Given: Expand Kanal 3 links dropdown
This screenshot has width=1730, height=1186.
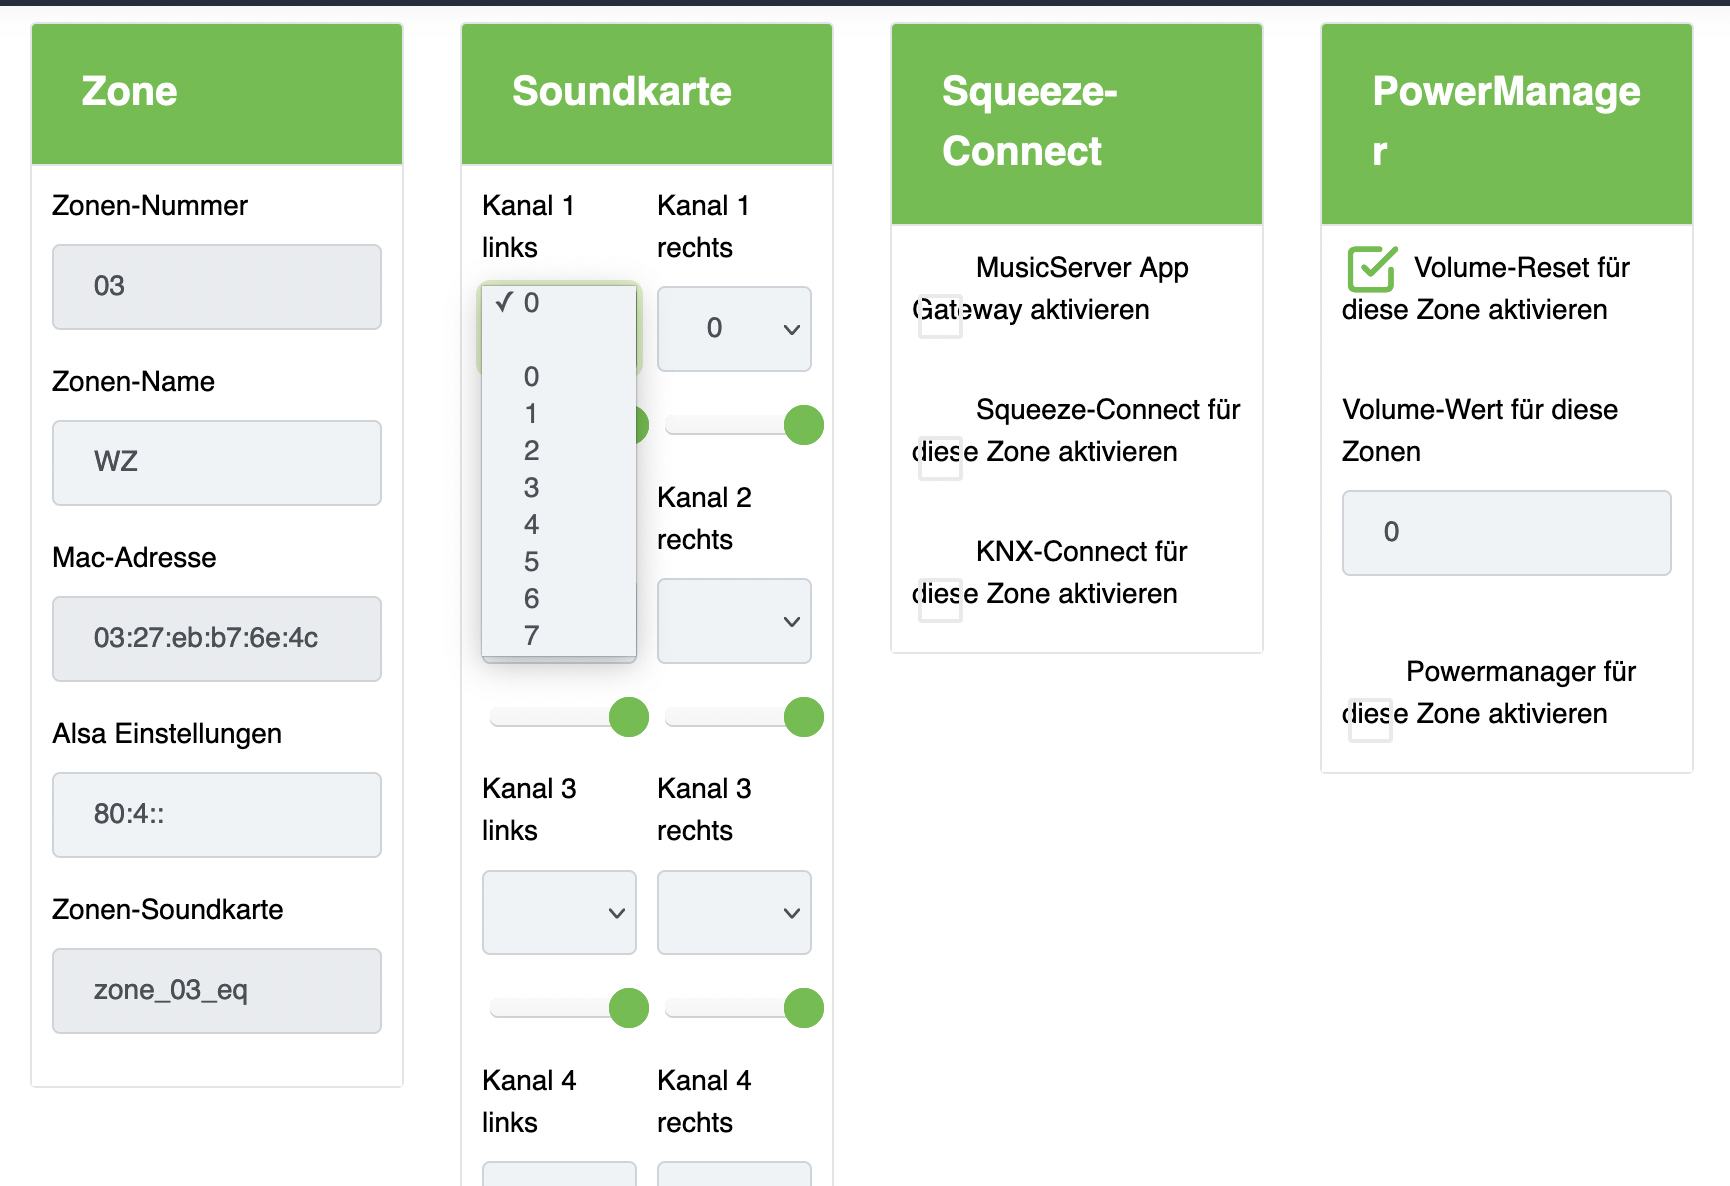Looking at the screenshot, I should pyautogui.click(x=559, y=912).
